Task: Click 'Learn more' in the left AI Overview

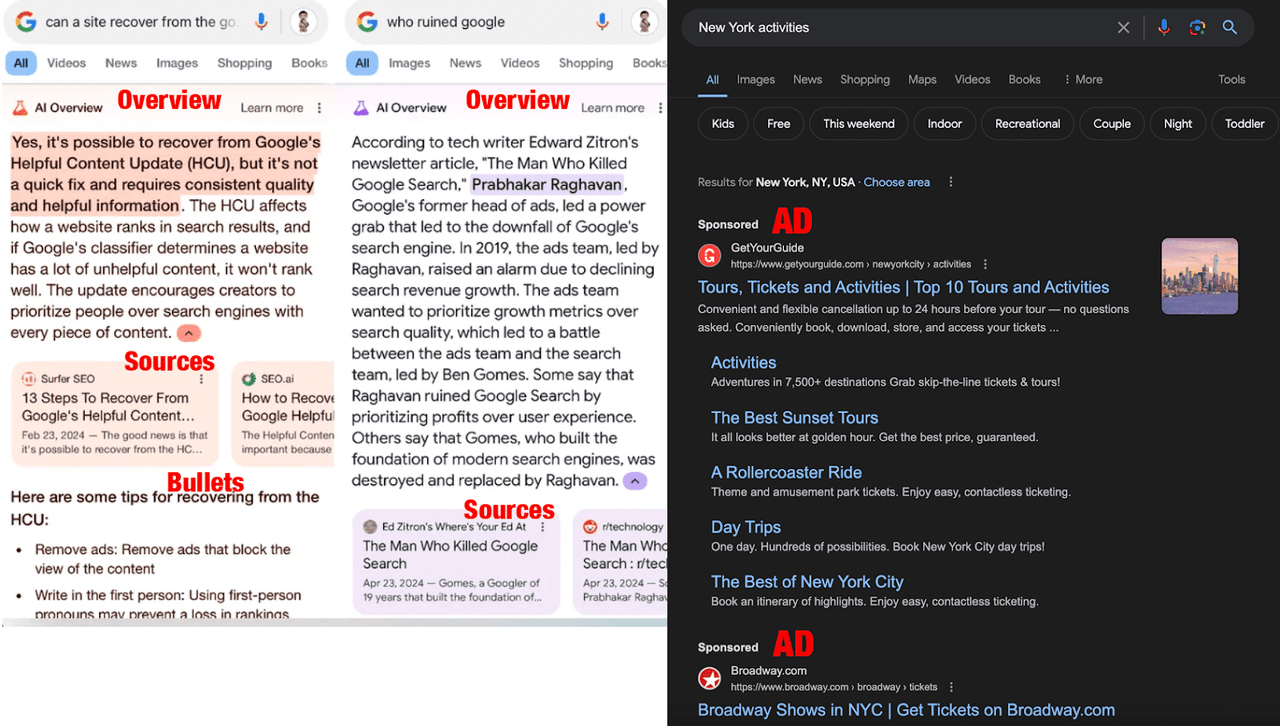Action: coord(272,108)
